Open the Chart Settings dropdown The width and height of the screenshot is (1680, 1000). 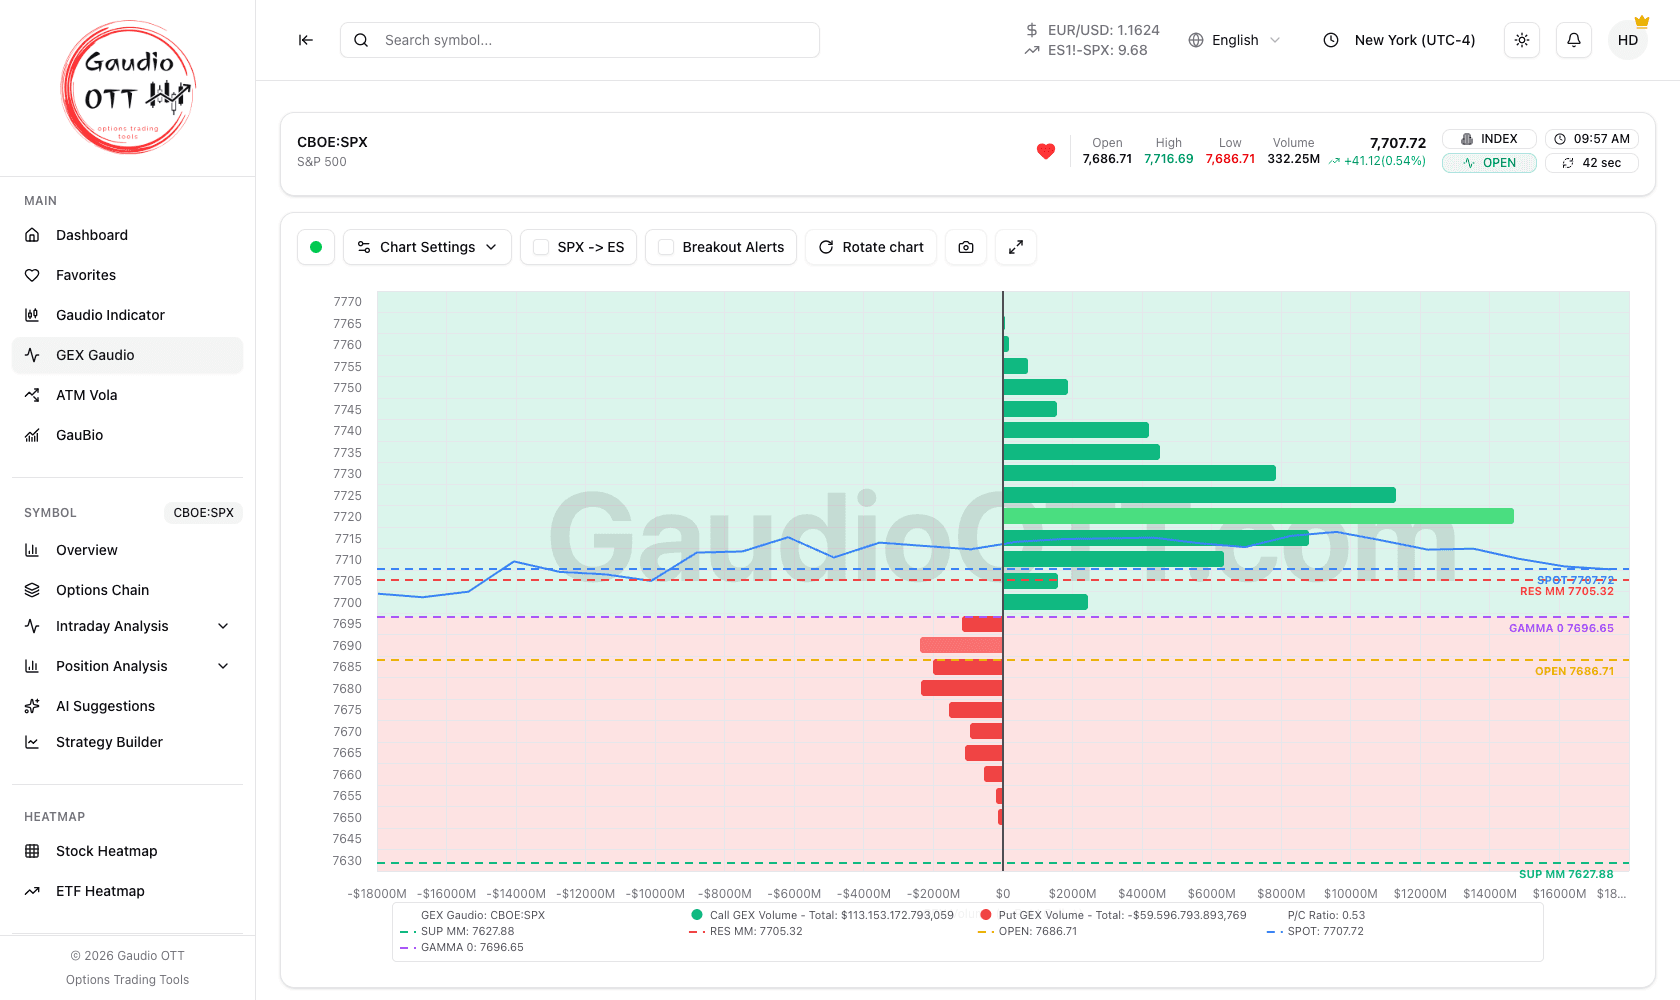click(x=427, y=247)
